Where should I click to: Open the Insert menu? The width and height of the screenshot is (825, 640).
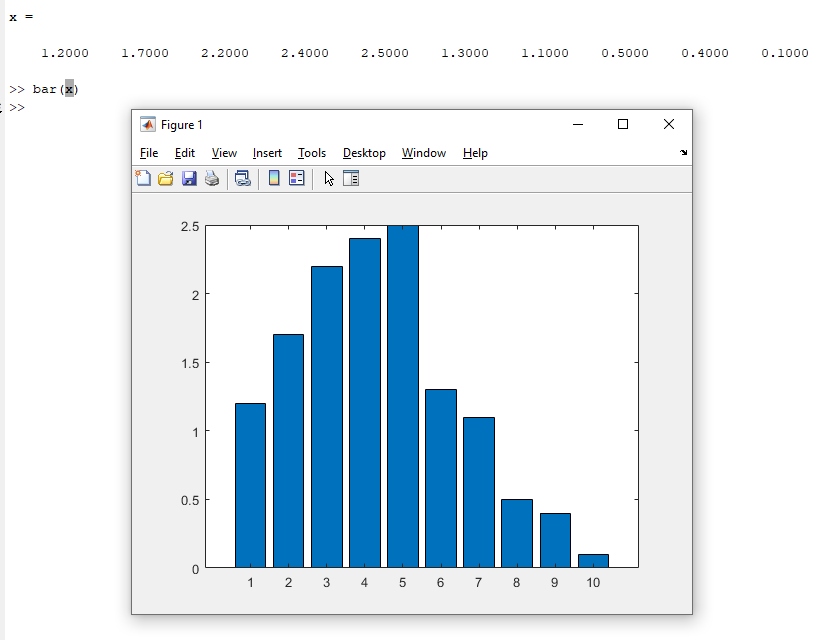[267, 153]
